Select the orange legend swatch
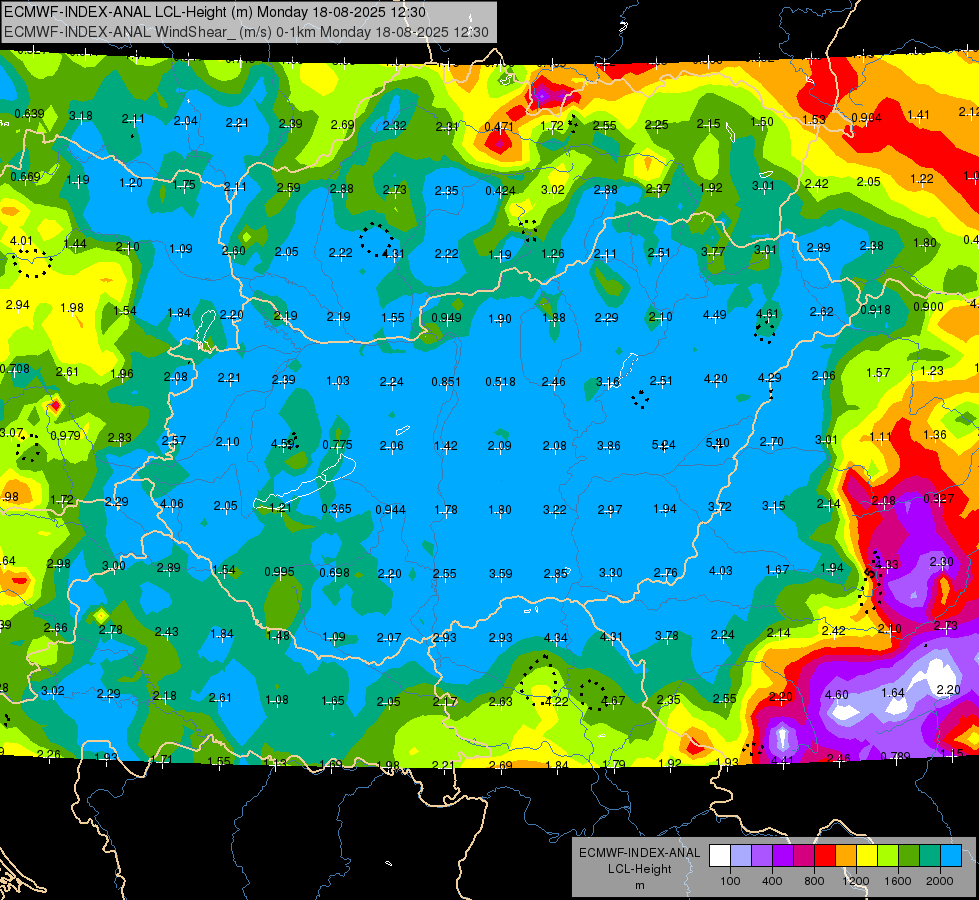 coord(846,856)
